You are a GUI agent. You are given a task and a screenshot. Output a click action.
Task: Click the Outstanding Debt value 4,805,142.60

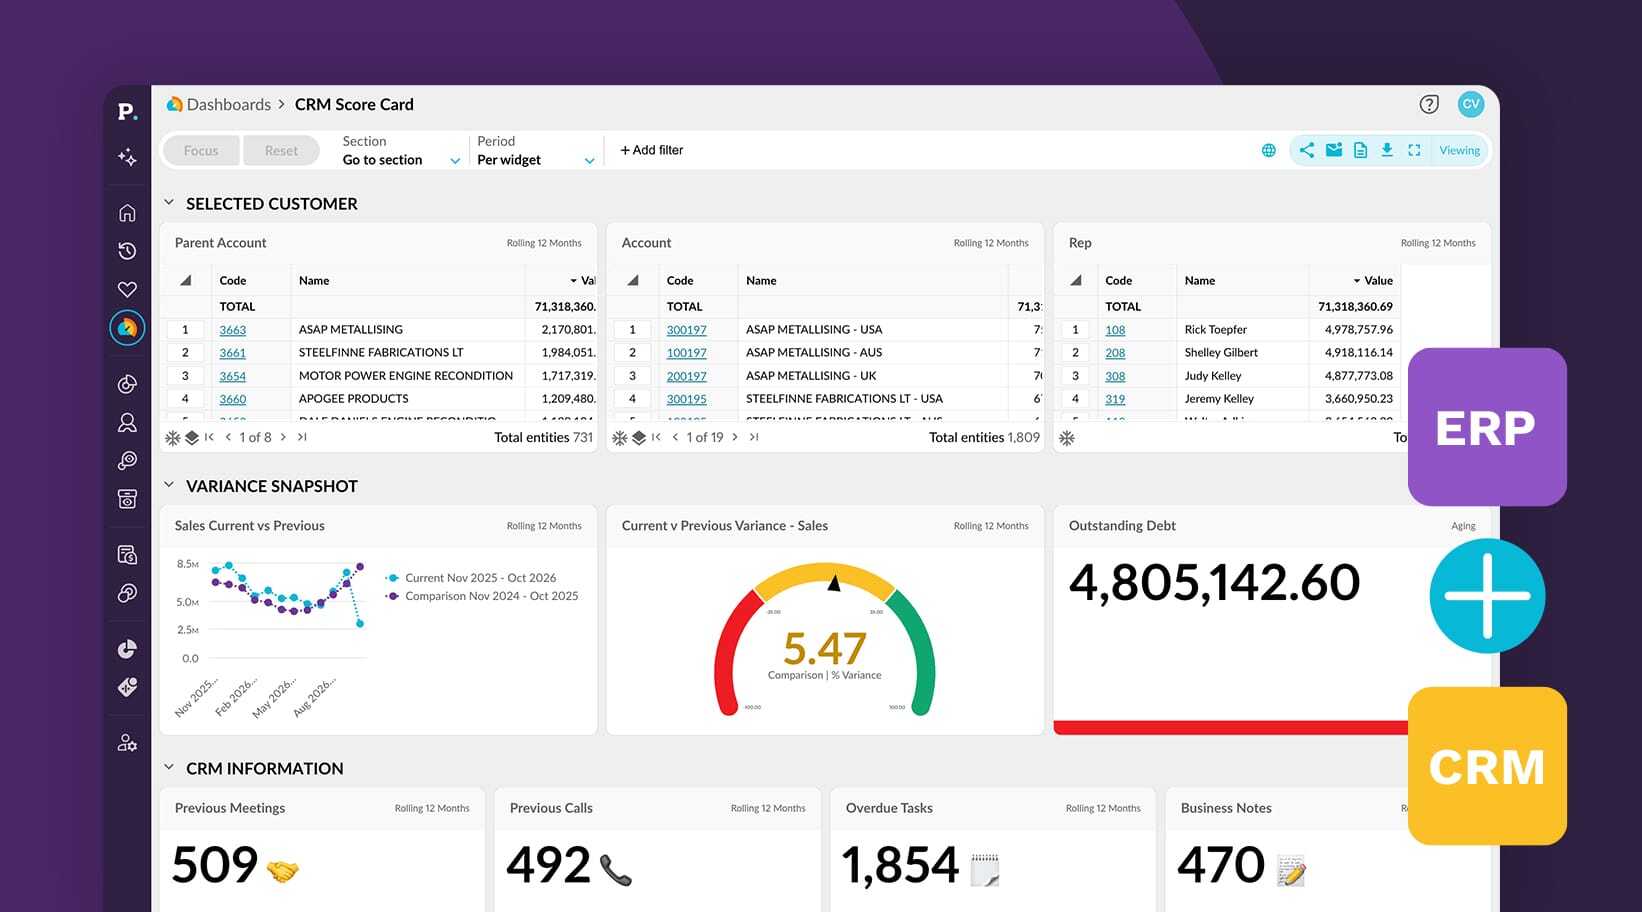coord(1214,582)
